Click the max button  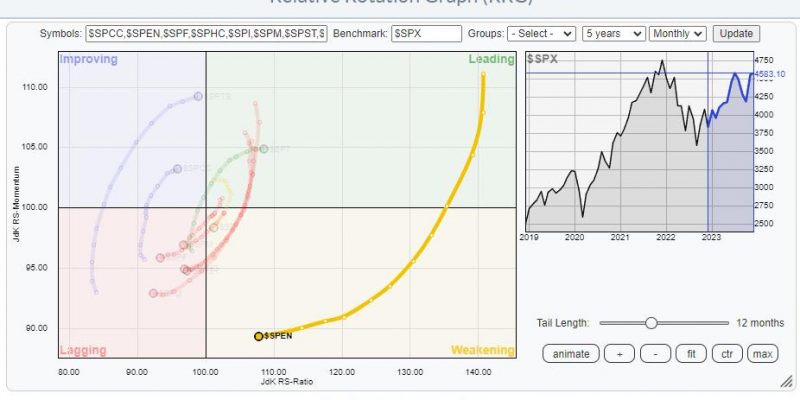pos(763,354)
